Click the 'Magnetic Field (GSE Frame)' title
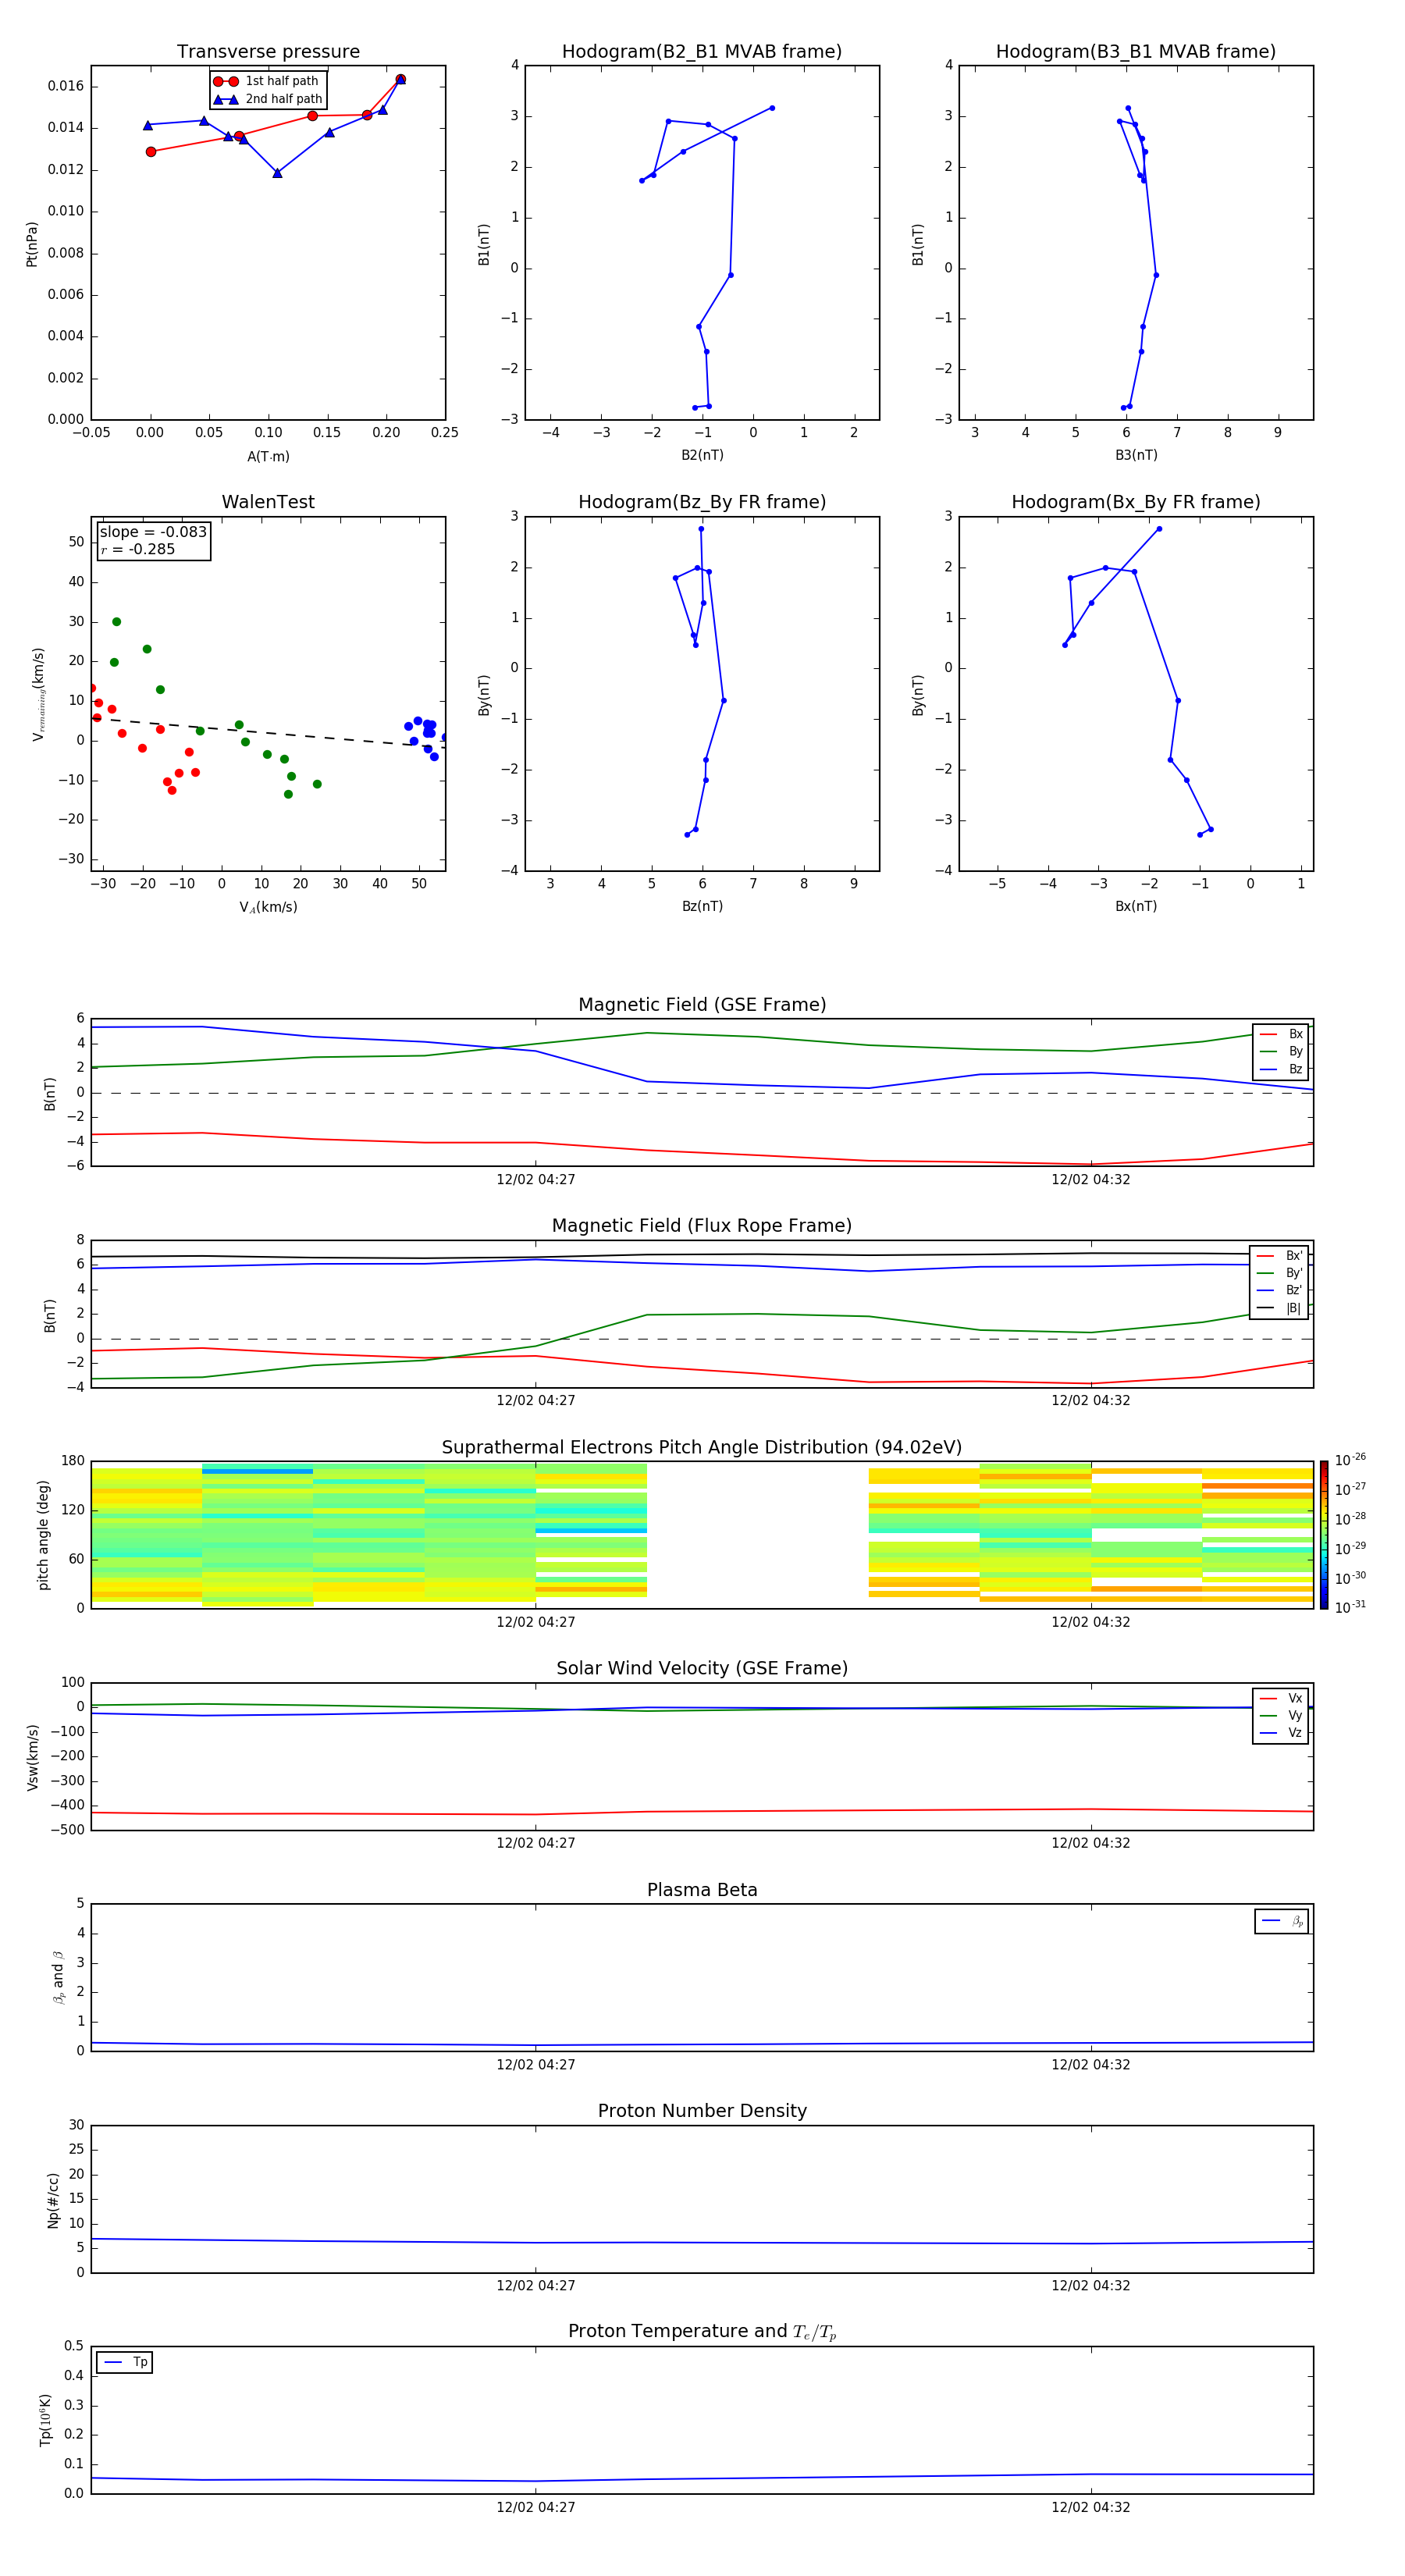Image resolution: width=1405 pixels, height=2576 pixels. [x=702, y=1005]
